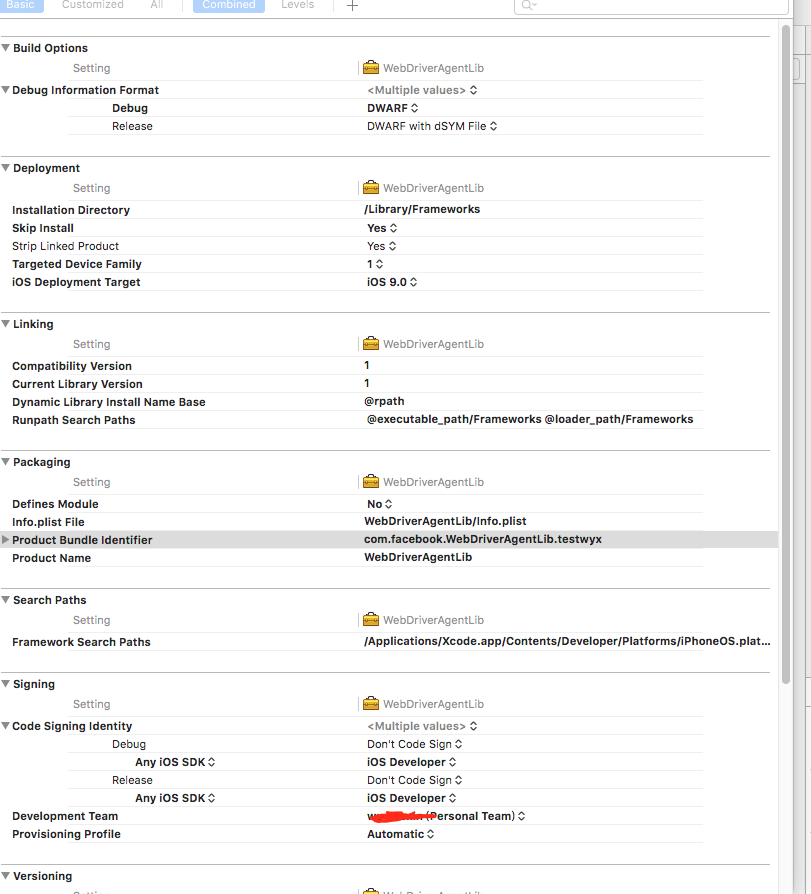Click the WebDriverAgentLib toolbox icon in the Search Paths section

click(371, 620)
